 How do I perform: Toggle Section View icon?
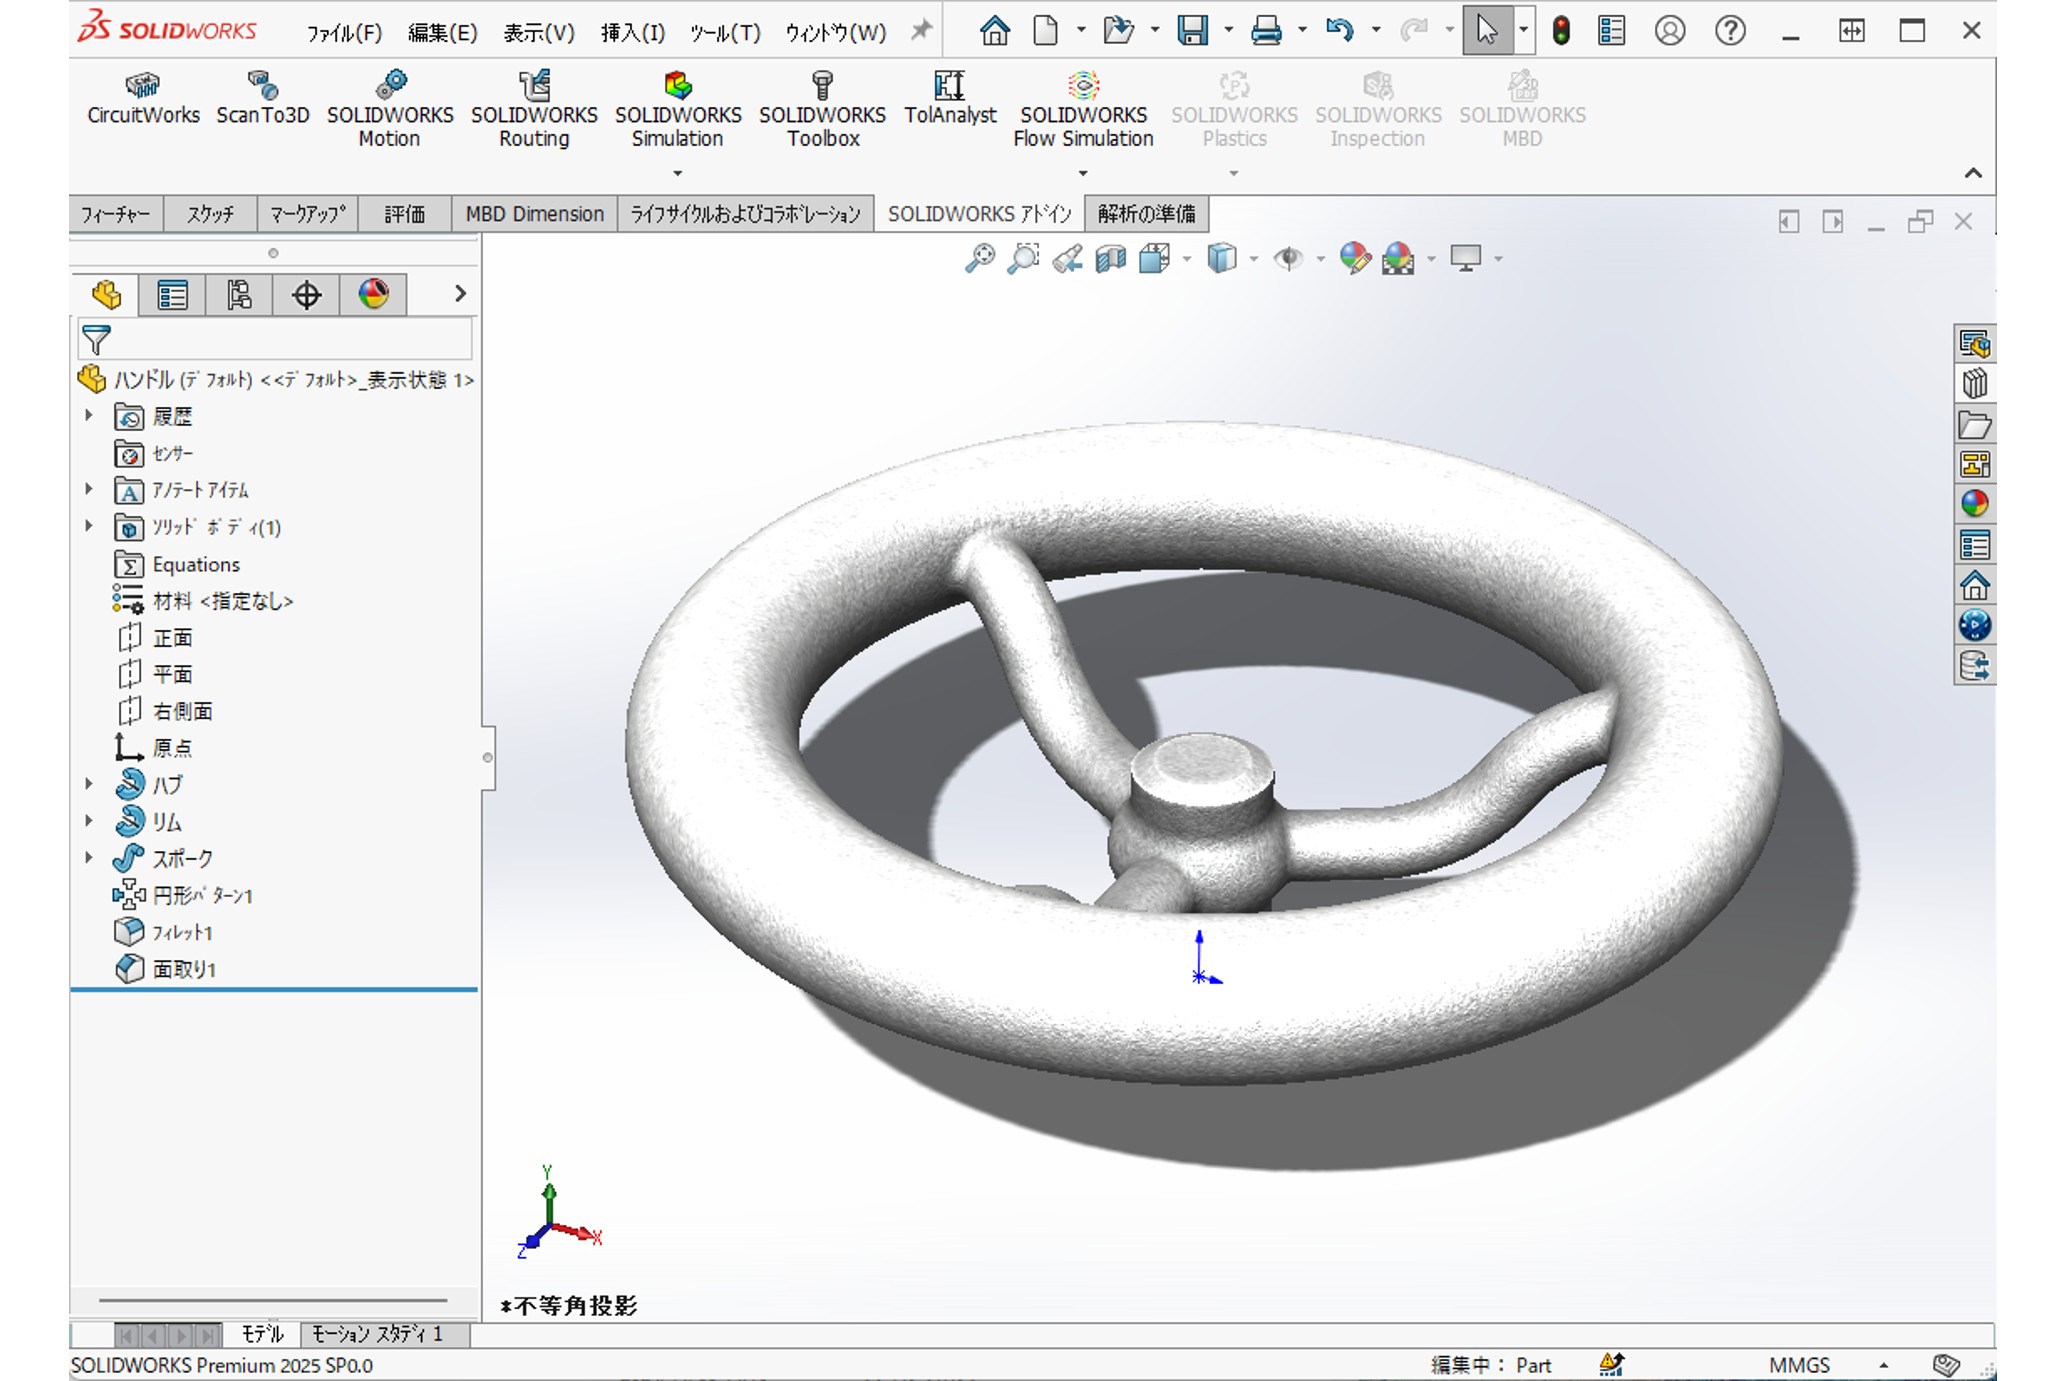coord(1111,259)
